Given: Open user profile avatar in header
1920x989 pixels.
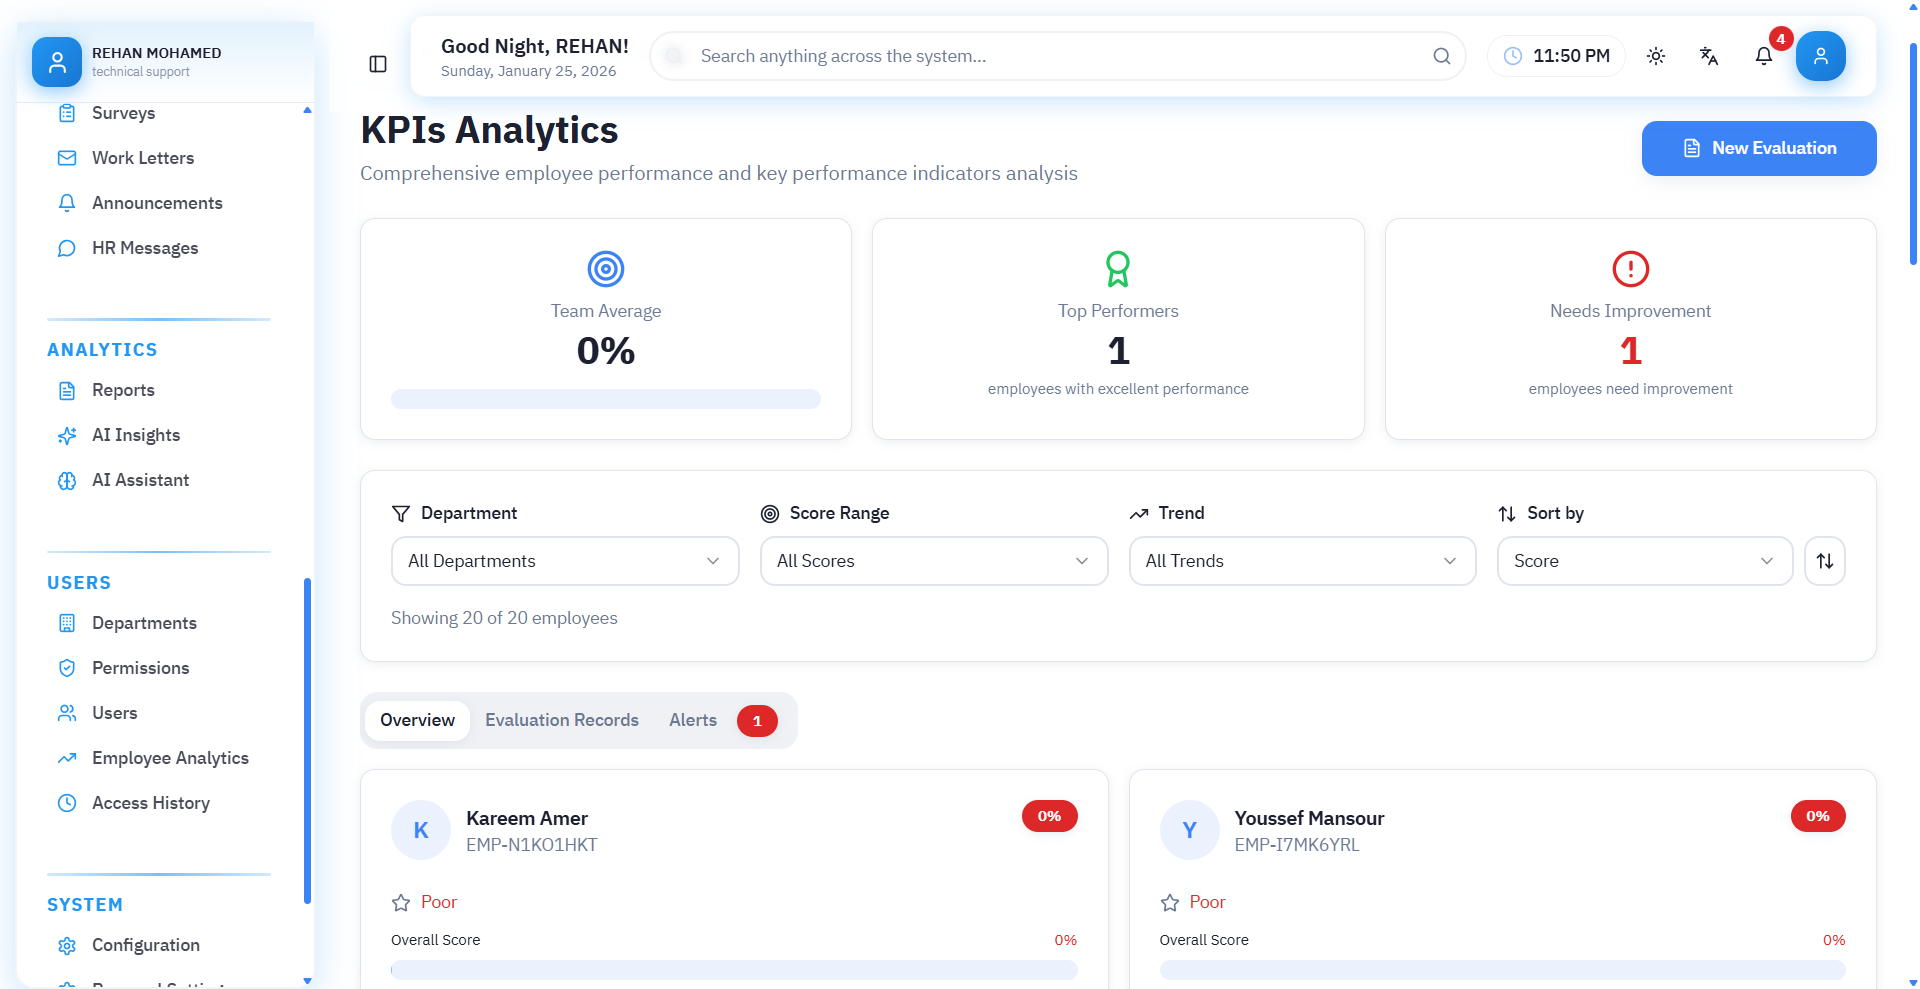Looking at the screenshot, I should pyautogui.click(x=1820, y=56).
